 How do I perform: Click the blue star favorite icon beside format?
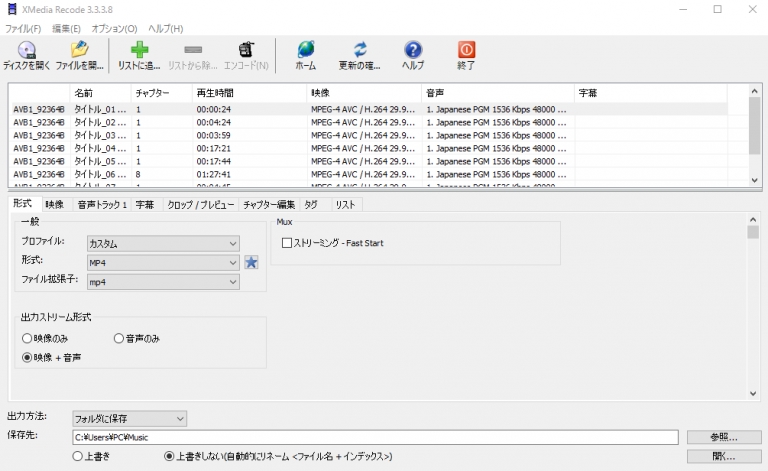(x=252, y=263)
